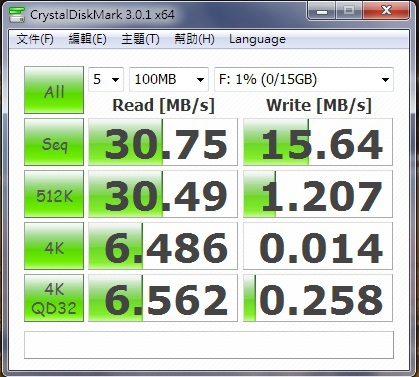Viewport: 419px width, 377px height.
Task: Start the Seq sequential test
Action: tap(54, 142)
